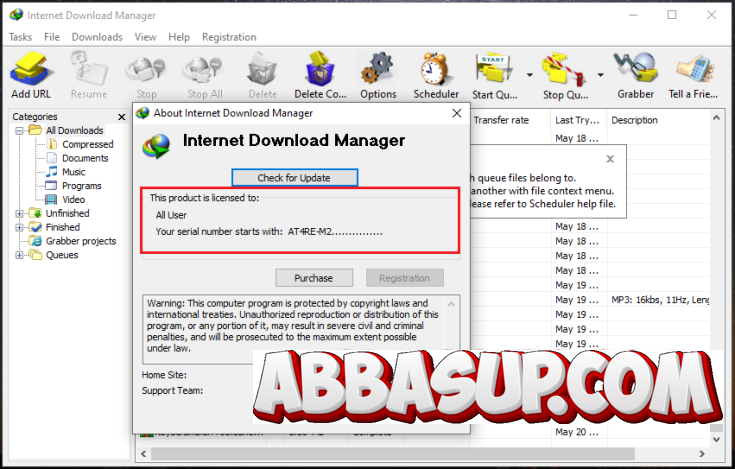This screenshot has height=469, width=735.
Task: Click the Resume toolbar icon
Action: 89,76
